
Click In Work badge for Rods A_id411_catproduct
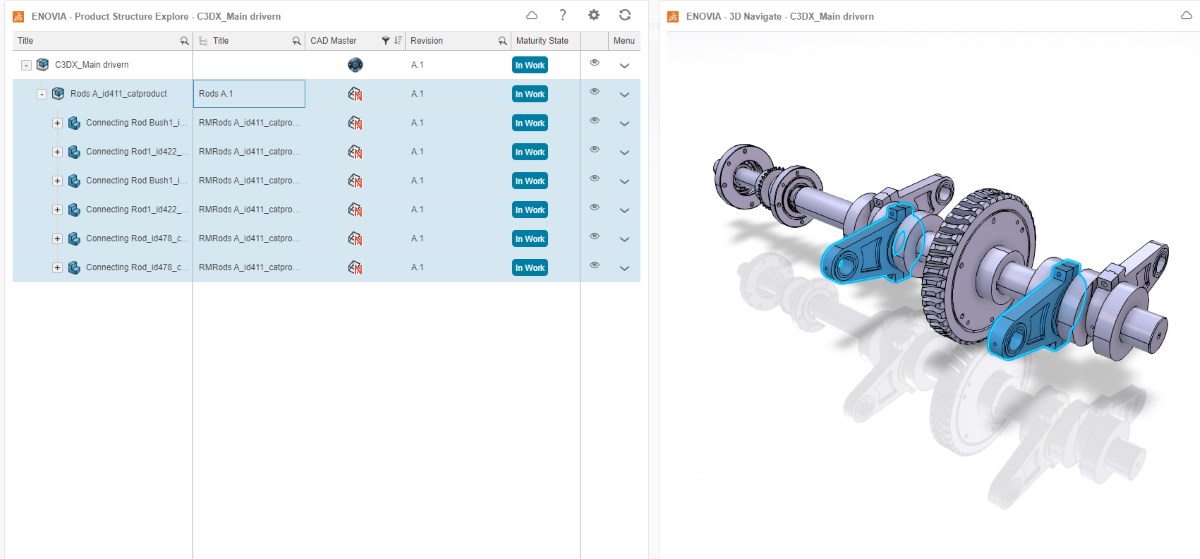530,94
